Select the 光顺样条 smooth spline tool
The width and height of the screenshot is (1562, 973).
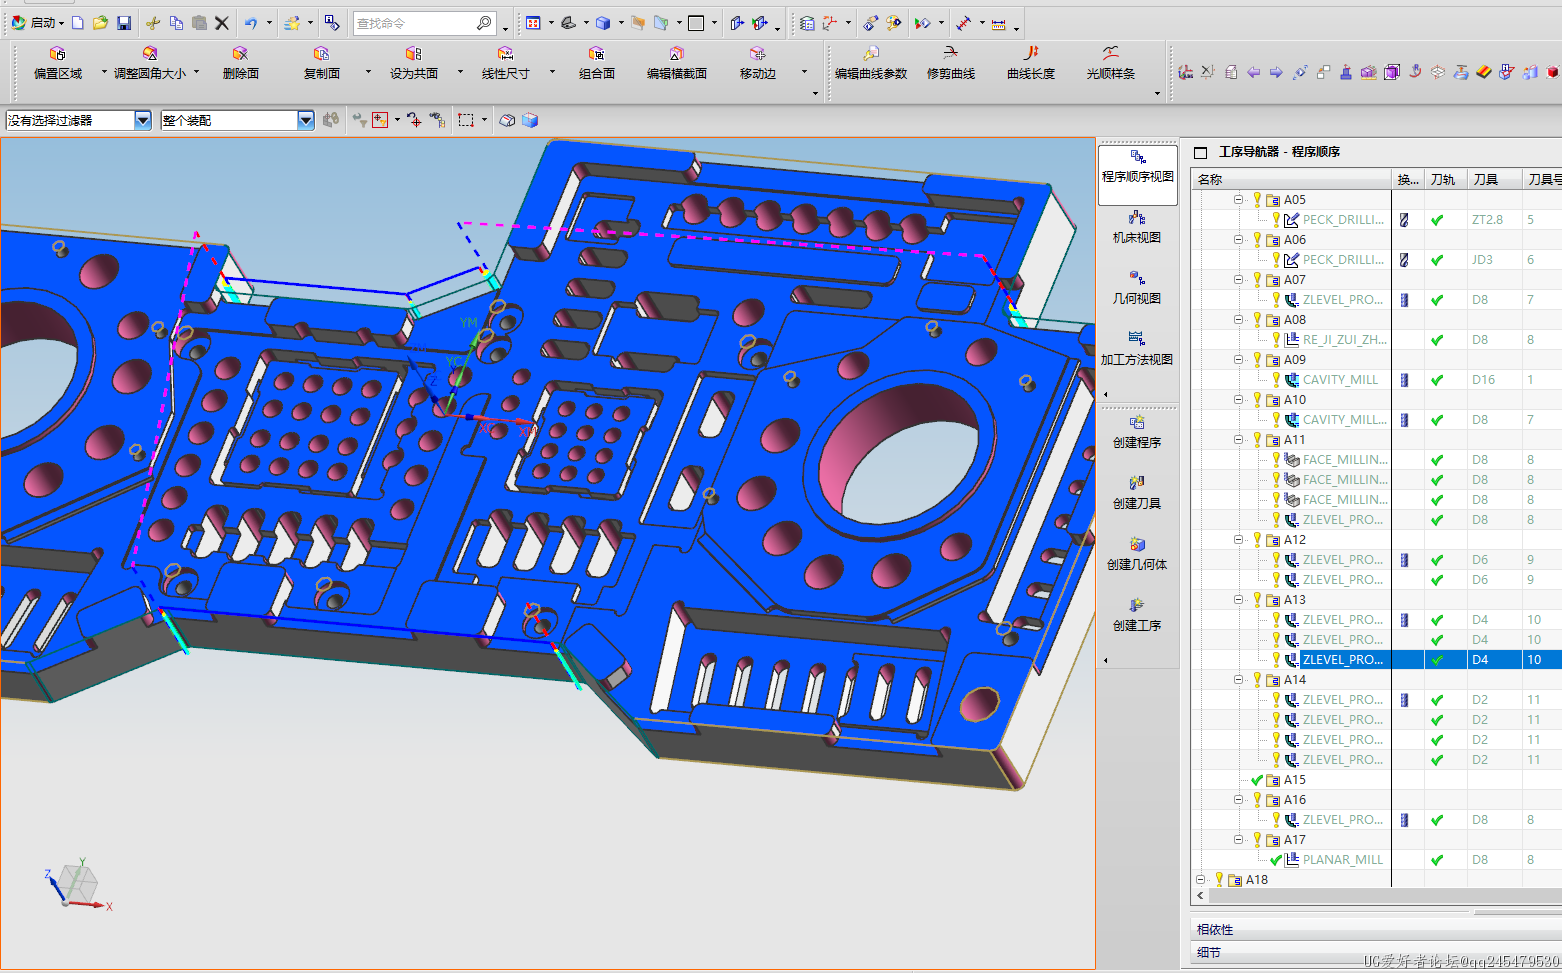[x=1111, y=63]
